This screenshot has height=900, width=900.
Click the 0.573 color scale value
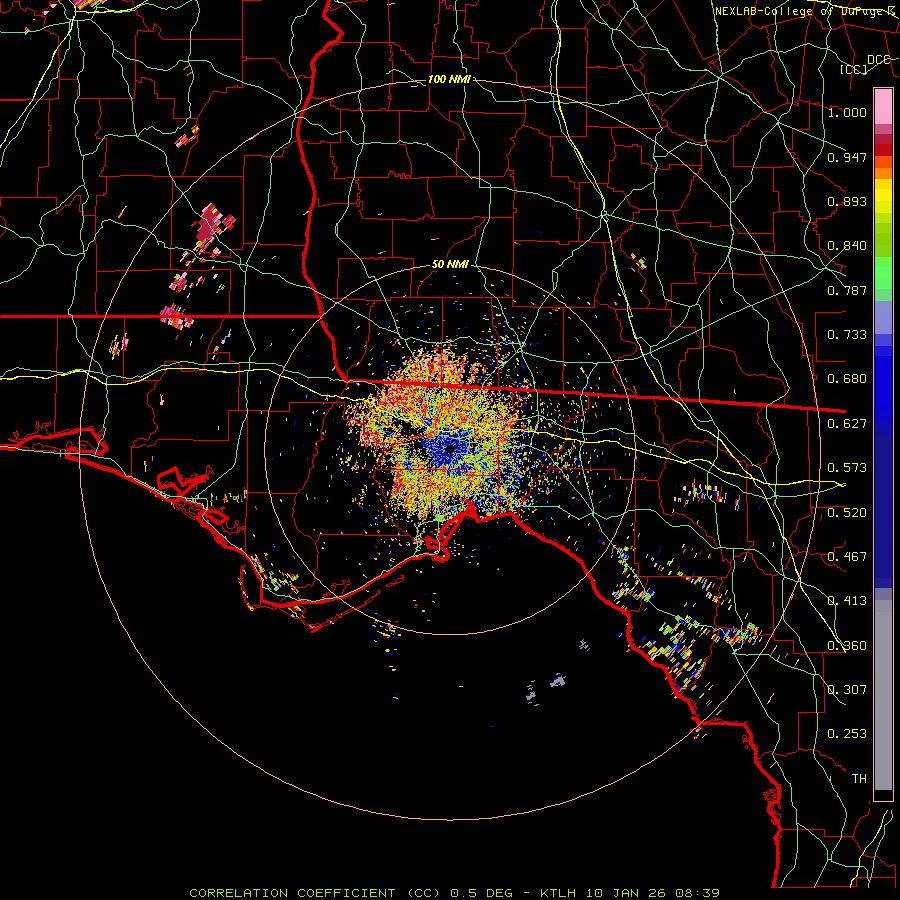[x=847, y=468]
